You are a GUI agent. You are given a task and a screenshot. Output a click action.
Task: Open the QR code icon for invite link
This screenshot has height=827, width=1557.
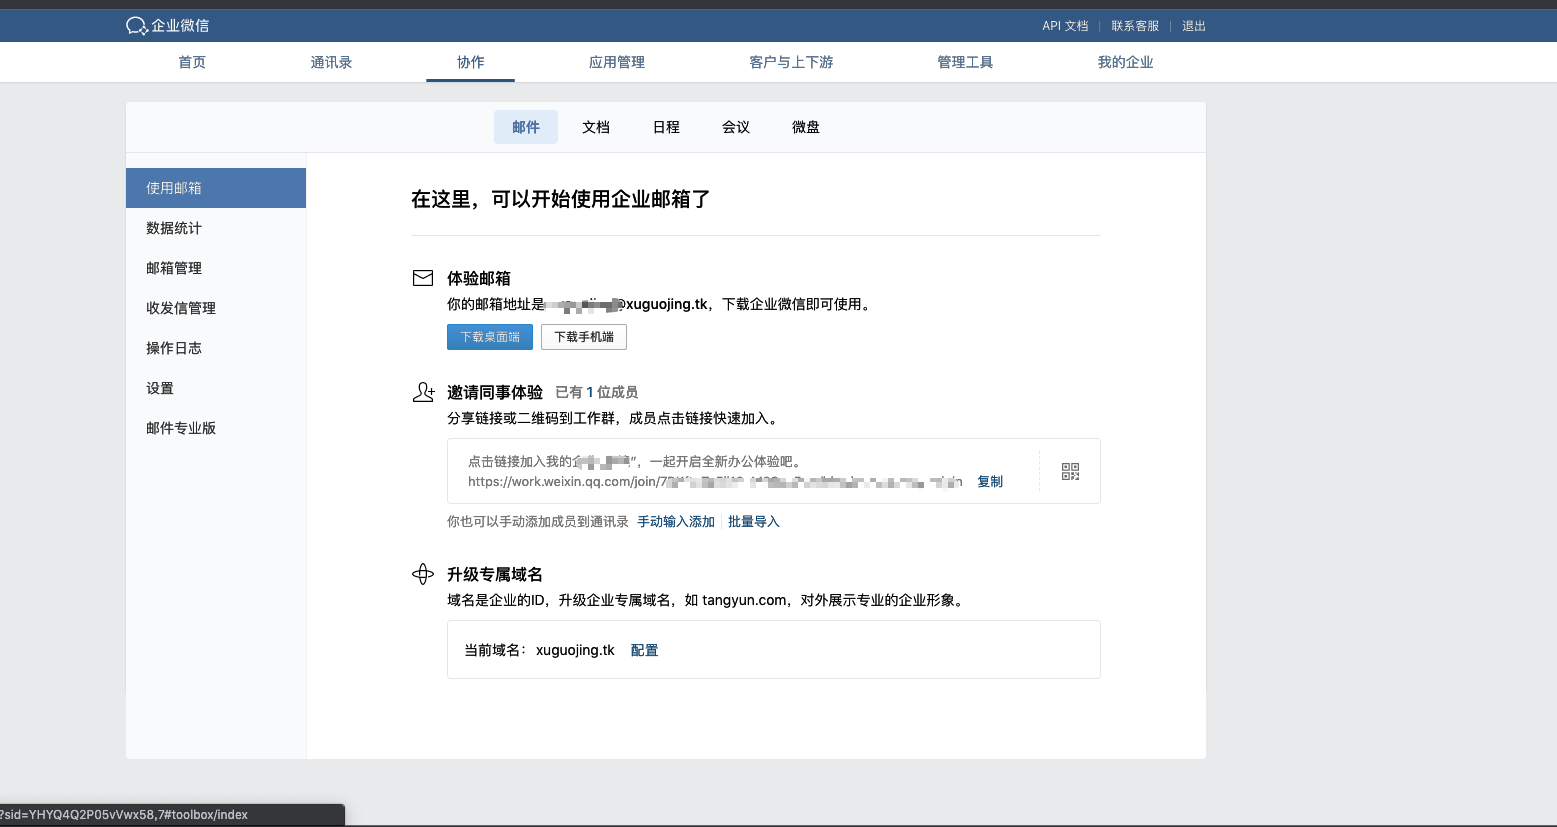pyautogui.click(x=1070, y=471)
